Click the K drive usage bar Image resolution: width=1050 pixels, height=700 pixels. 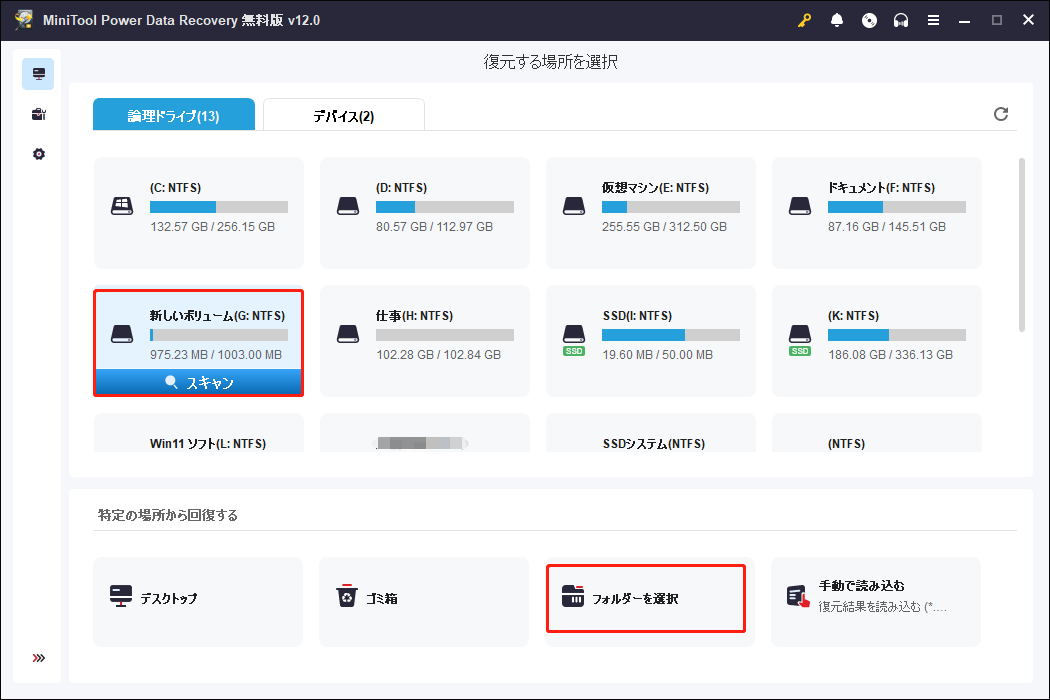click(x=897, y=335)
